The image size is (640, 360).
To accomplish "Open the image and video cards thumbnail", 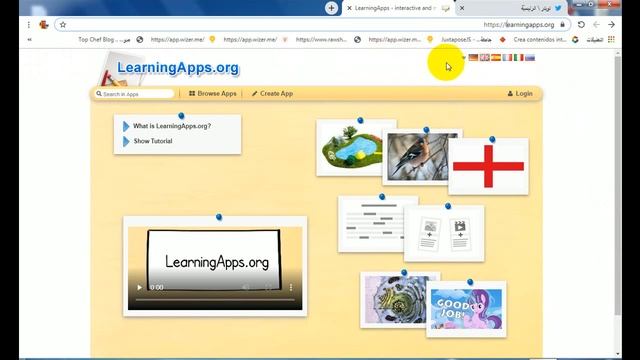I will [x=444, y=233].
